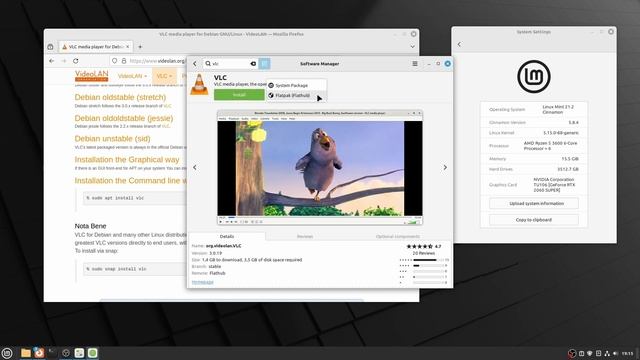The image size is (640, 360).
Task: Reload the page in Firefox
Action: tap(76, 61)
